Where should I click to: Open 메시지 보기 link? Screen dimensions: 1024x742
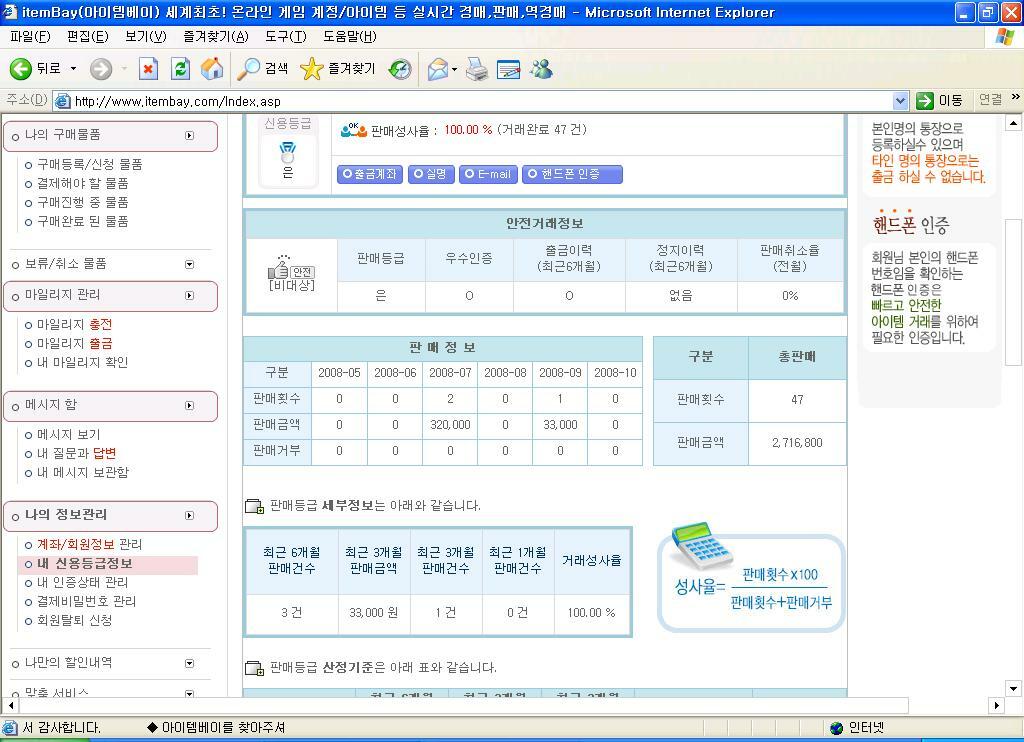coord(69,434)
